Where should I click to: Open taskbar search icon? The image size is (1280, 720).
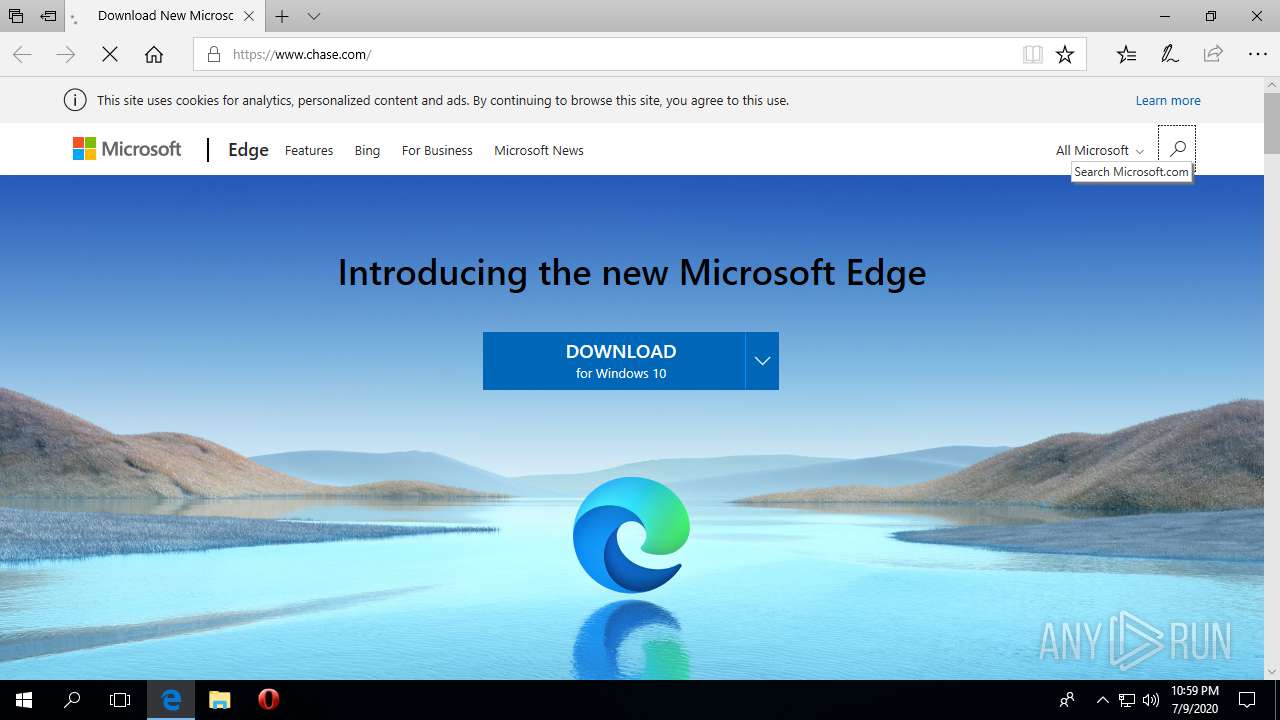point(72,700)
